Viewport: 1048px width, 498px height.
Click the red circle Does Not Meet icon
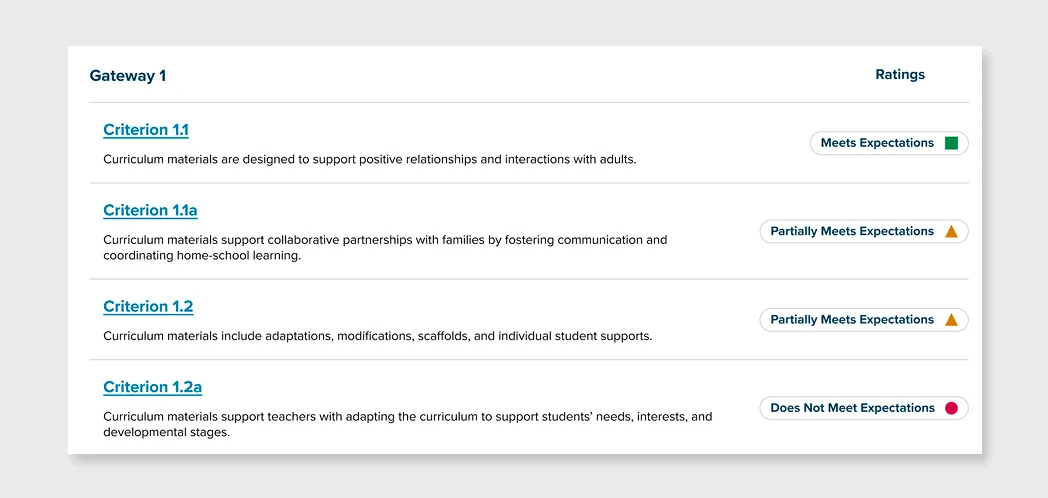tap(951, 408)
